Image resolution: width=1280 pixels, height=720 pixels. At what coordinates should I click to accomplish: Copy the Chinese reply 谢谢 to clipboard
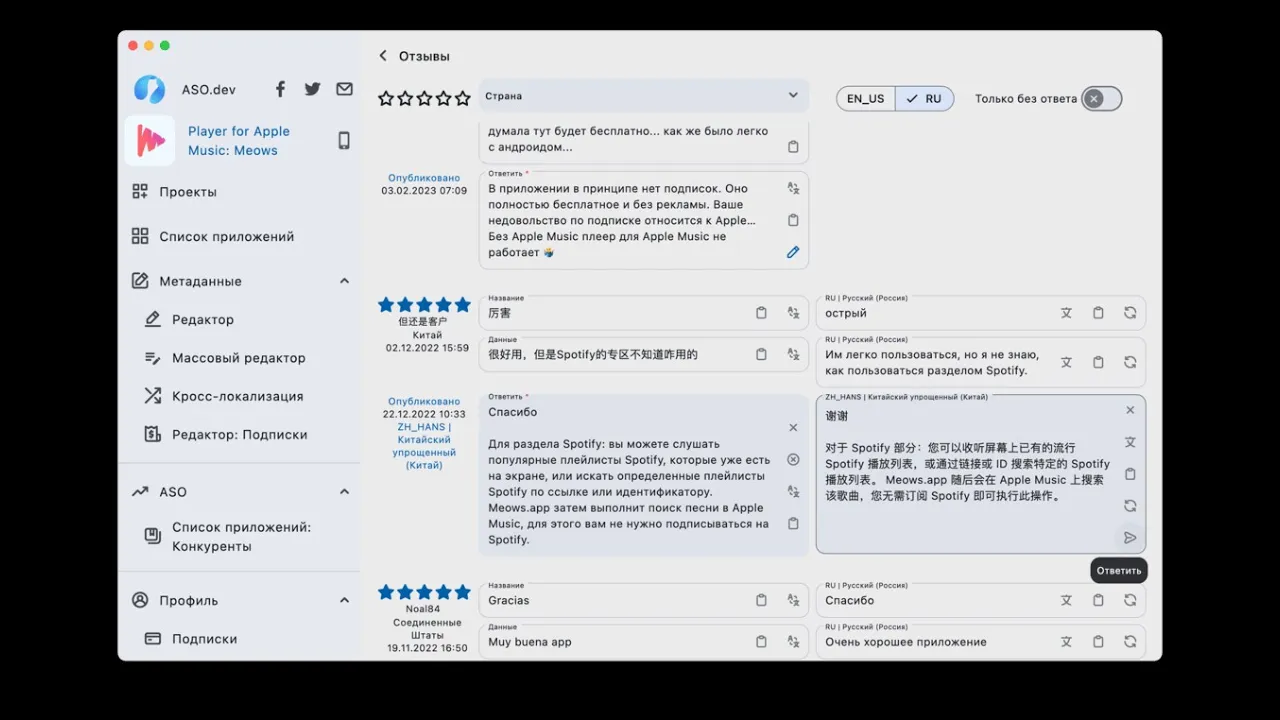[1130, 474]
